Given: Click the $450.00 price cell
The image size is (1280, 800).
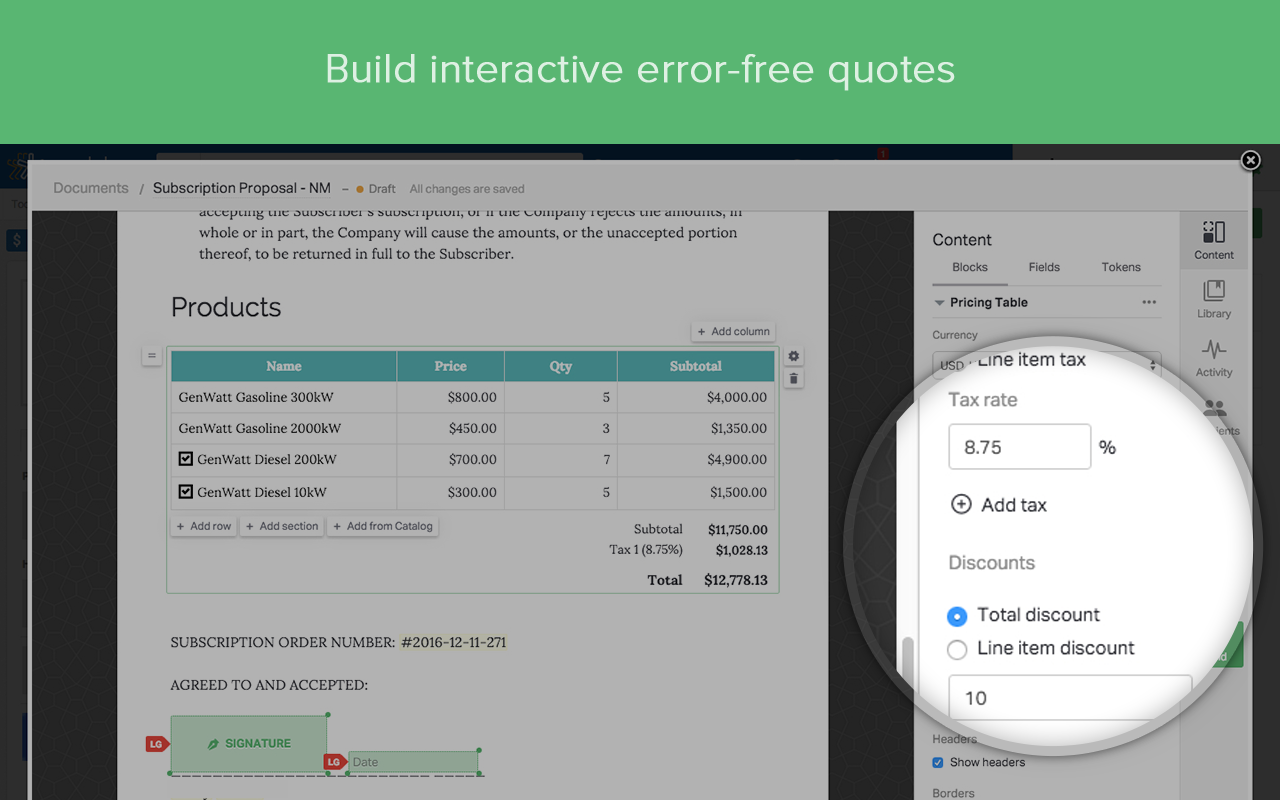Looking at the screenshot, I should point(450,428).
